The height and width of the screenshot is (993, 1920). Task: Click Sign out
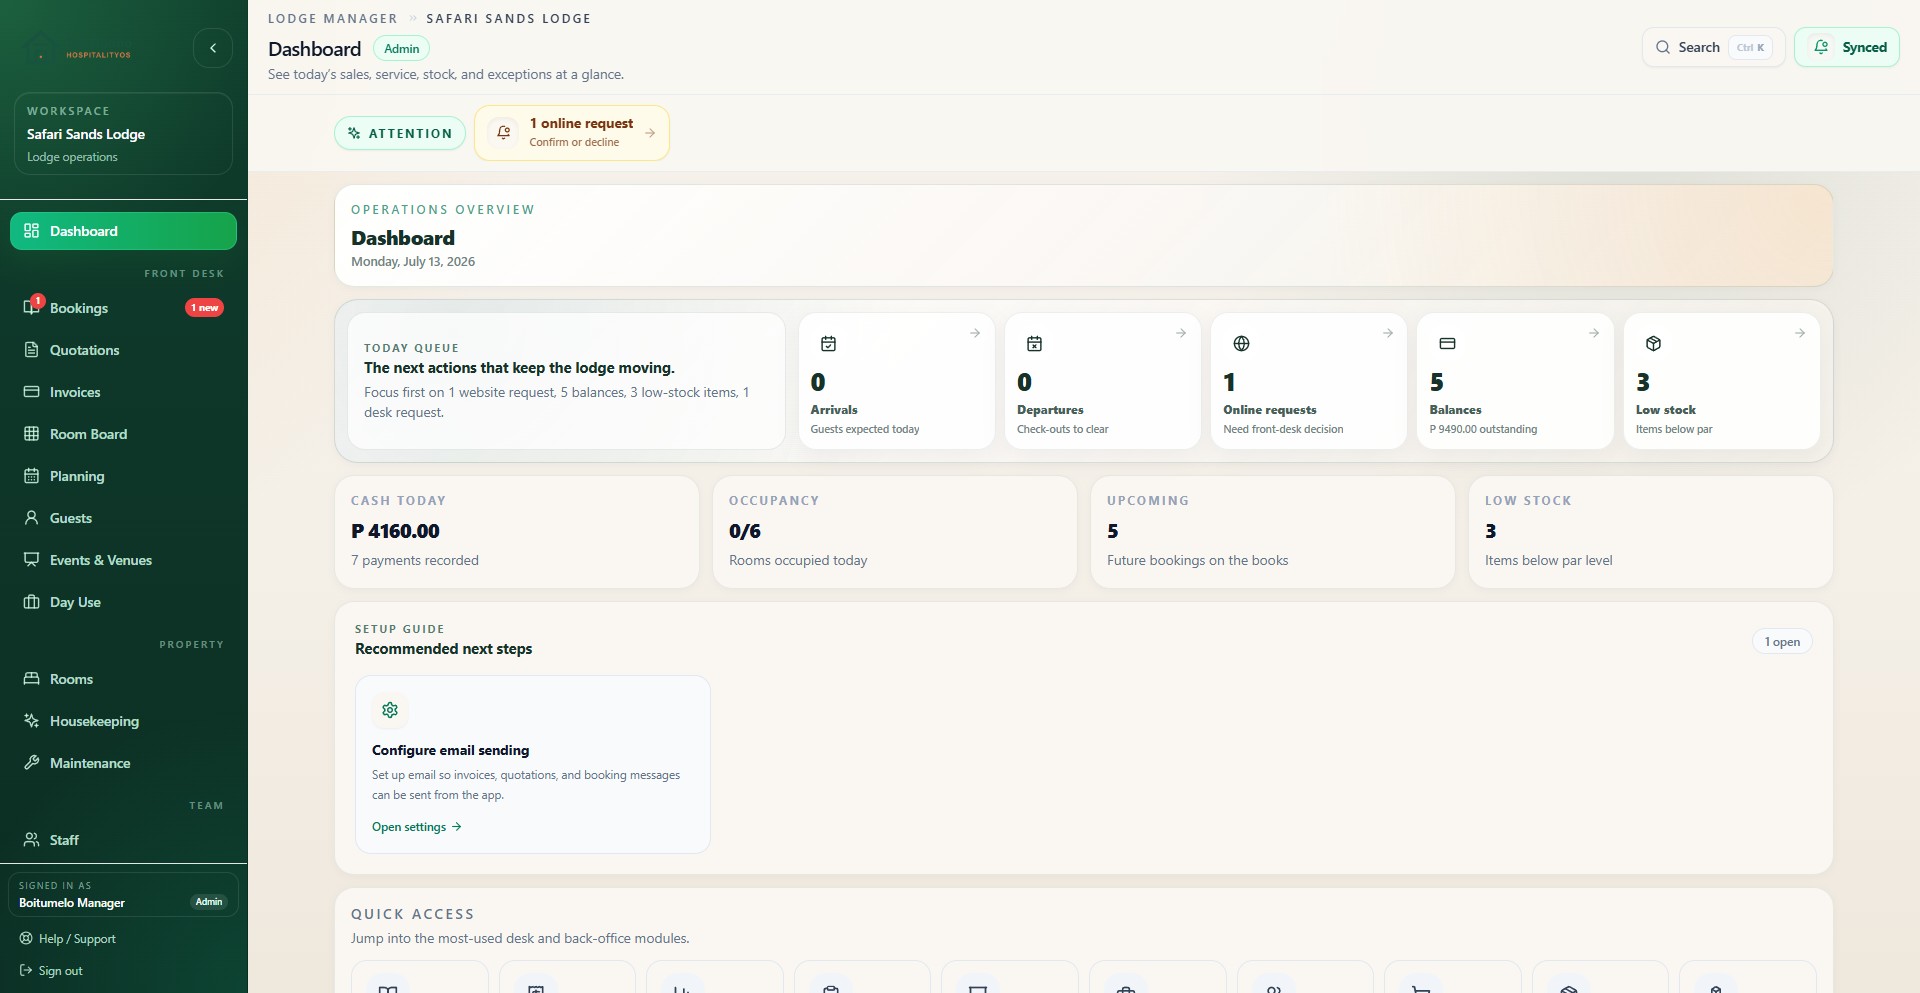click(x=51, y=971)
